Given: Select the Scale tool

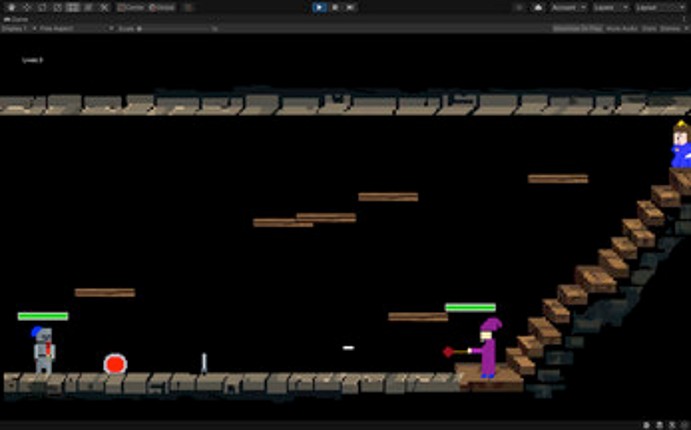Looking at the screenshot, I should (58, 7).
